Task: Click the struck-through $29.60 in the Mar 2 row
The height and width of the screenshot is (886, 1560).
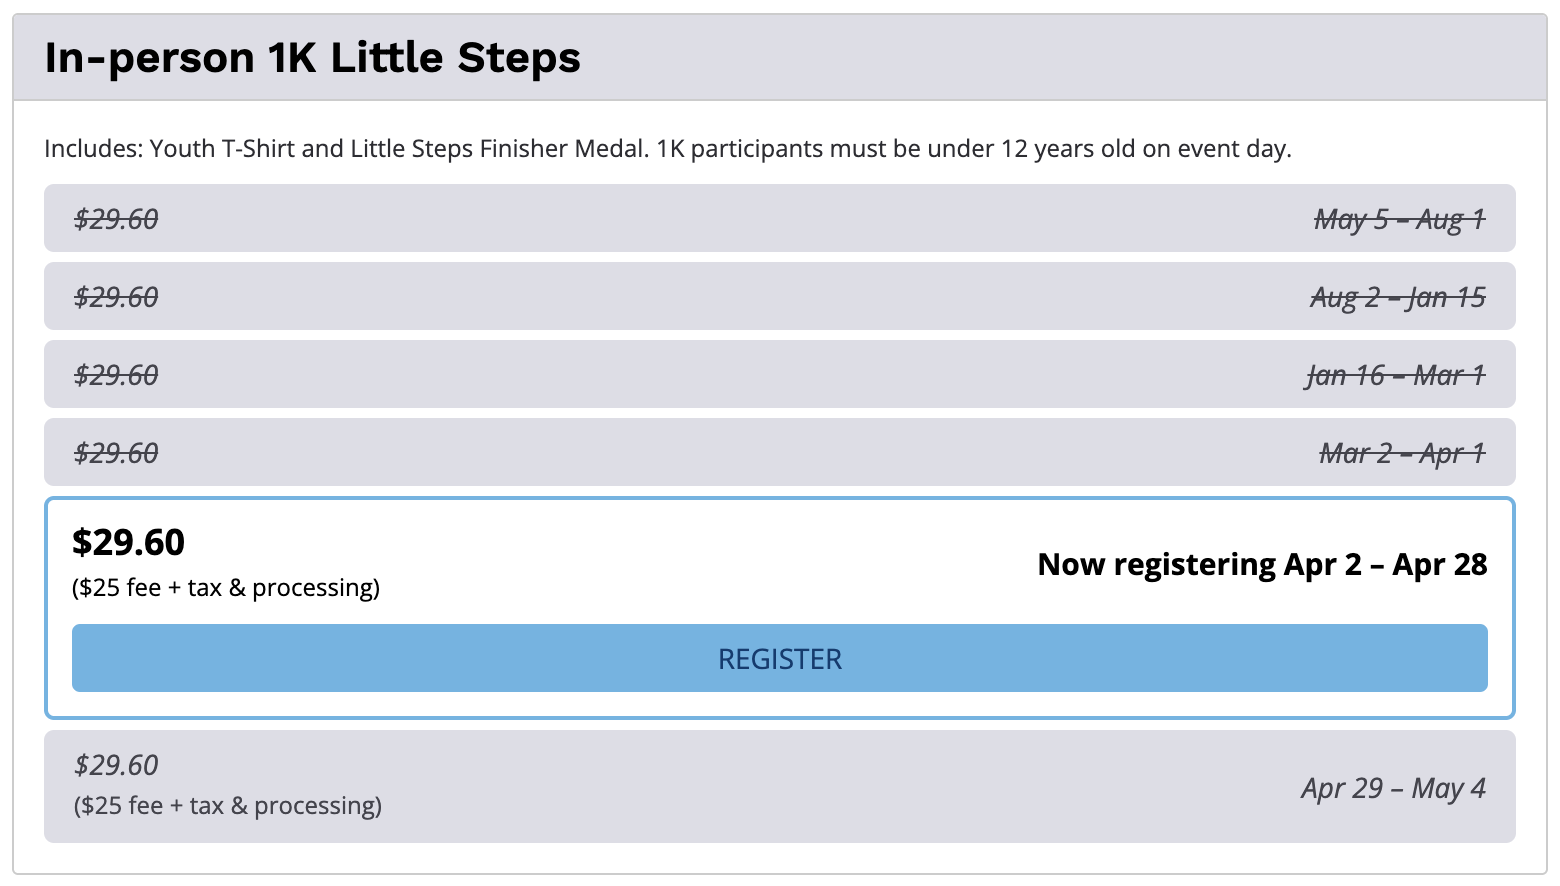Action: coord(116,453)
